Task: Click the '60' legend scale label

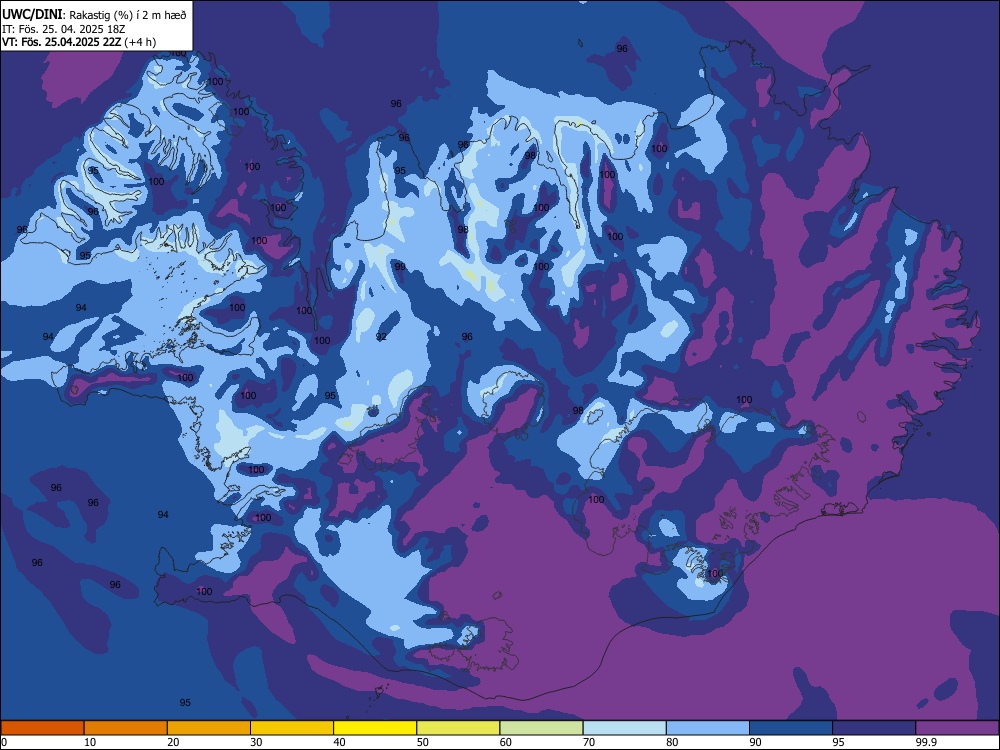Action: click(506, 742)
